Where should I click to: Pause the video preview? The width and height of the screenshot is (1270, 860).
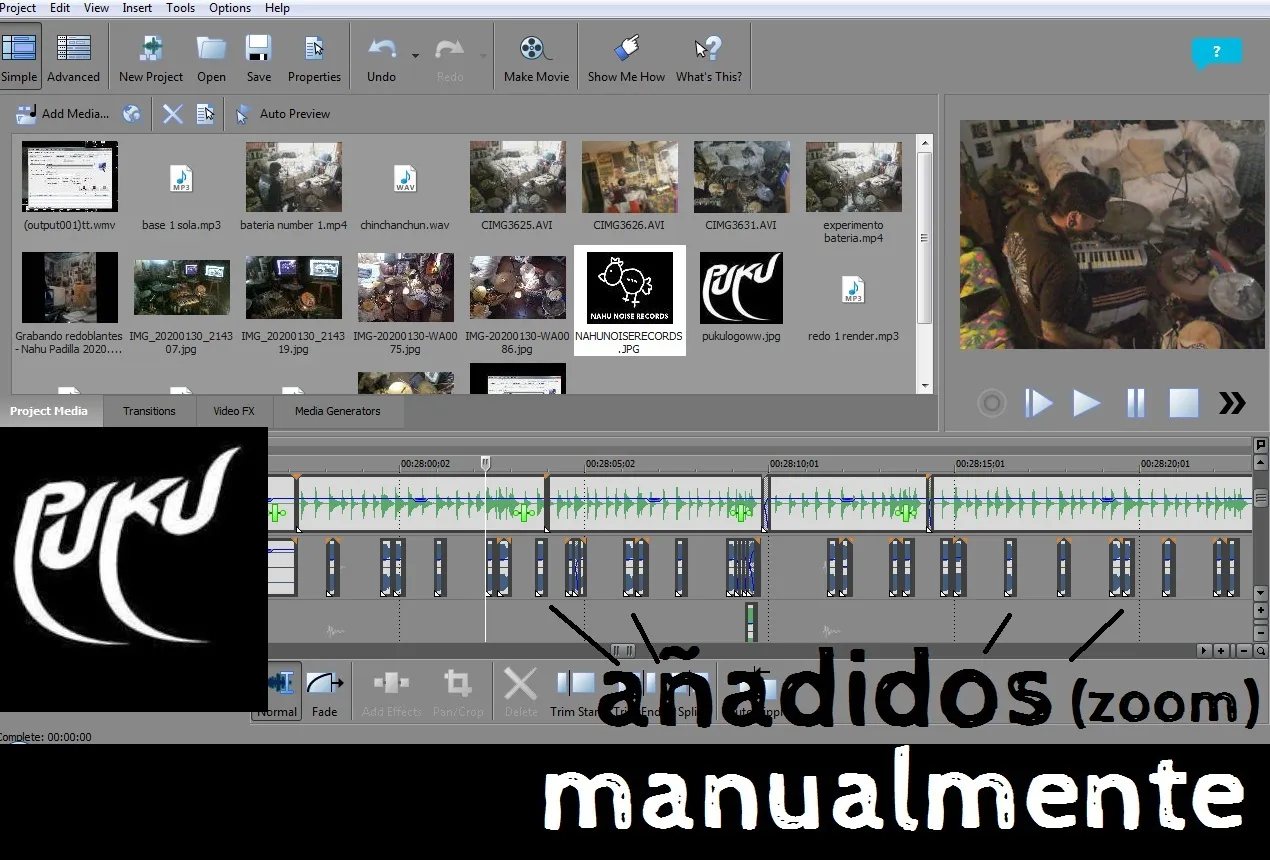tap(1135, 403)
